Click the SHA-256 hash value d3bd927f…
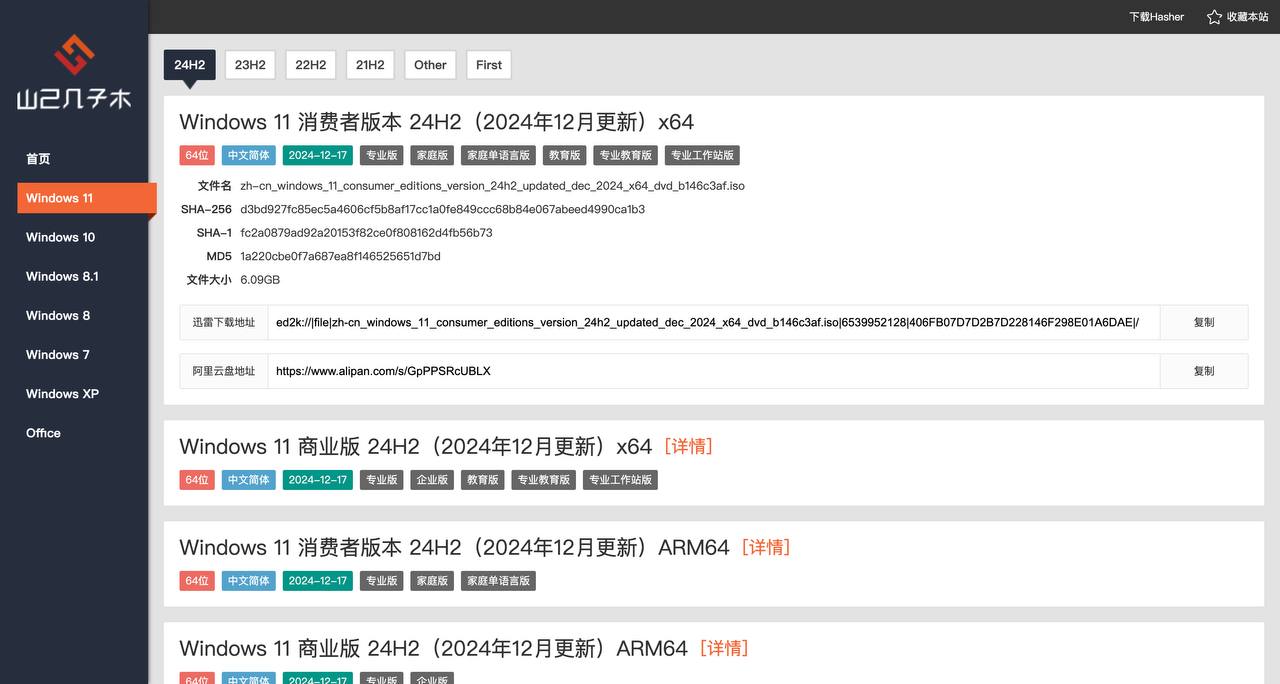The height and width of the screenshot is (684, 1280). 442,209
